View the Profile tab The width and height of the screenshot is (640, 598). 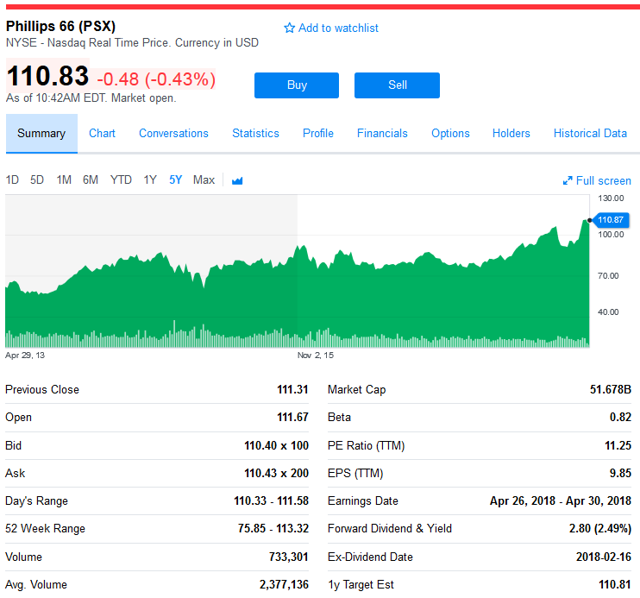pyautogui.click(x=318, y=133)
